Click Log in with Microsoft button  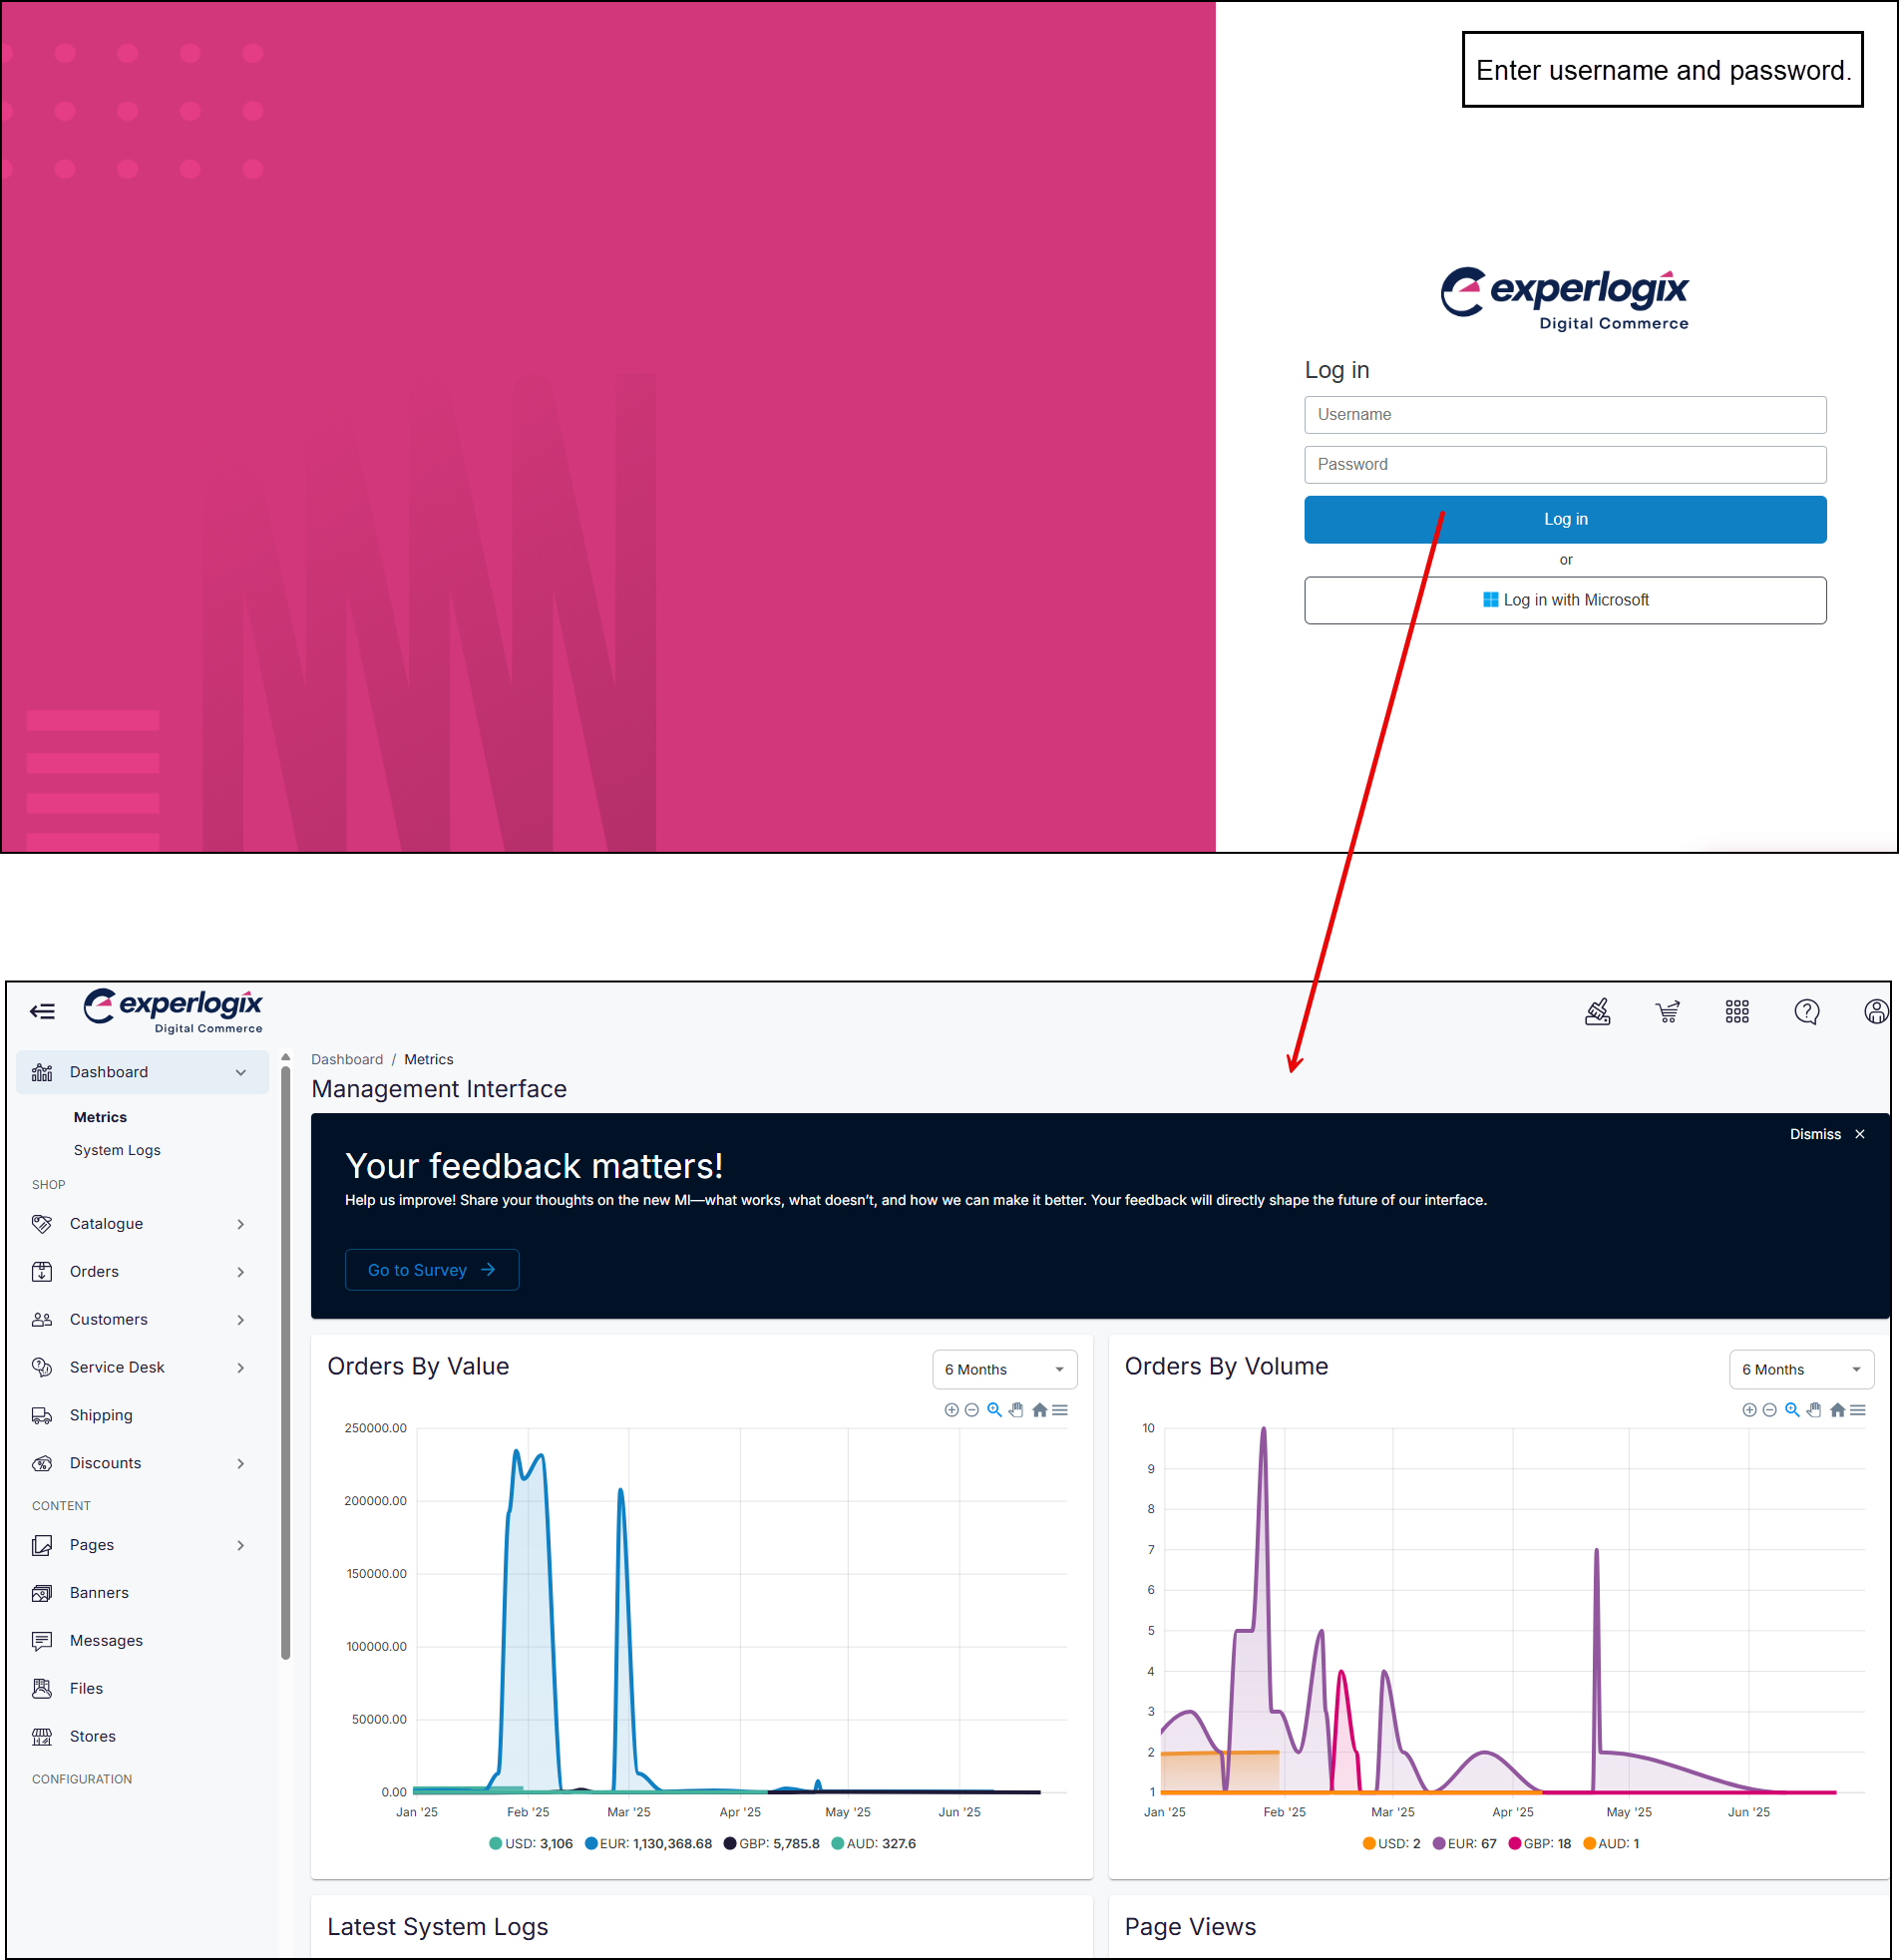1565,600
